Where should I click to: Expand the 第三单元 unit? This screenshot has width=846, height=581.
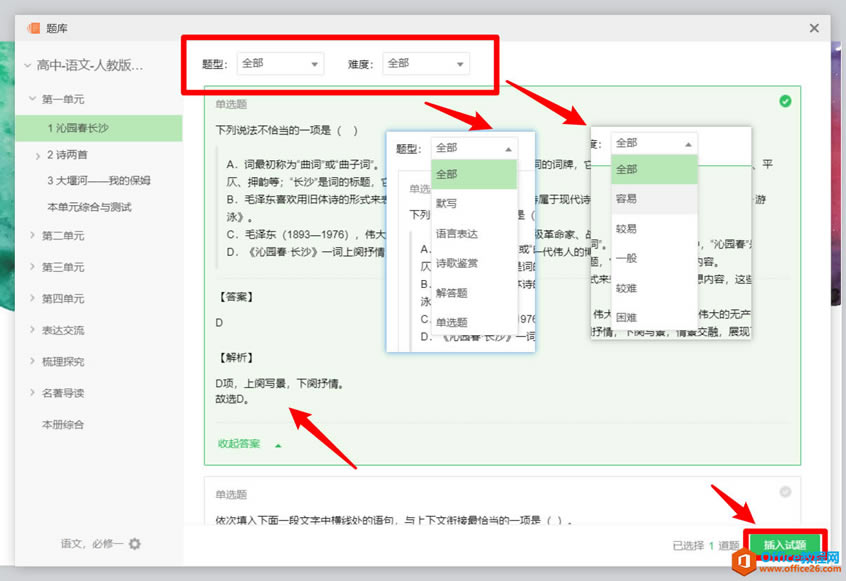32,266
